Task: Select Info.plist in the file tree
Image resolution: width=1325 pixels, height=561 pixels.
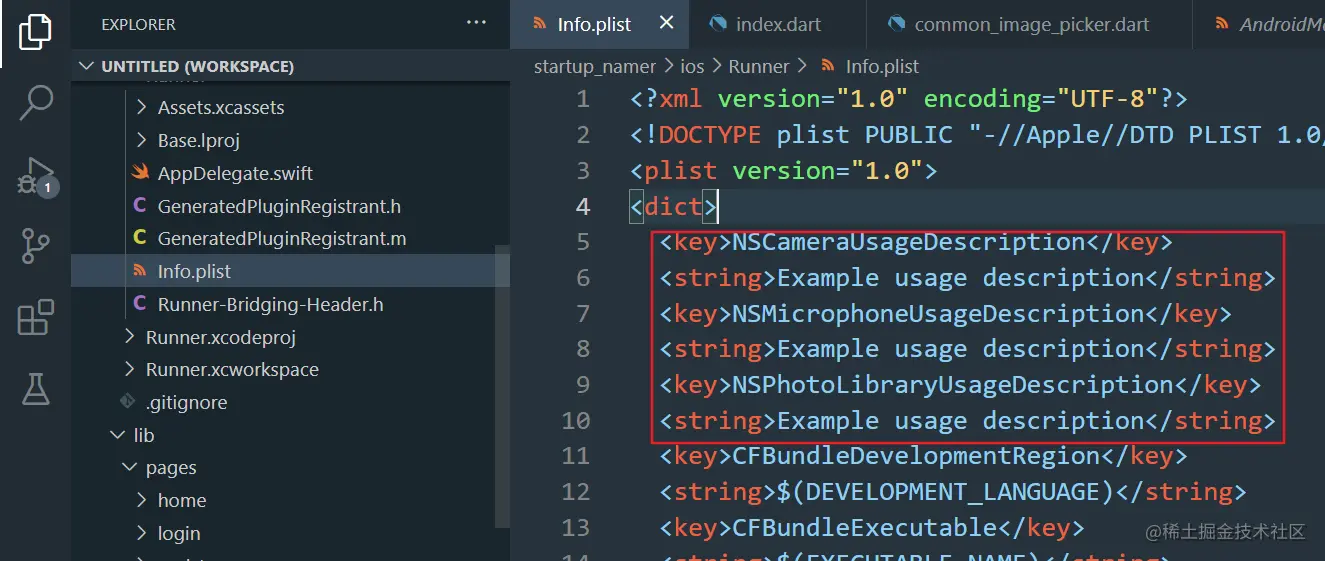Action: [290, 272]
